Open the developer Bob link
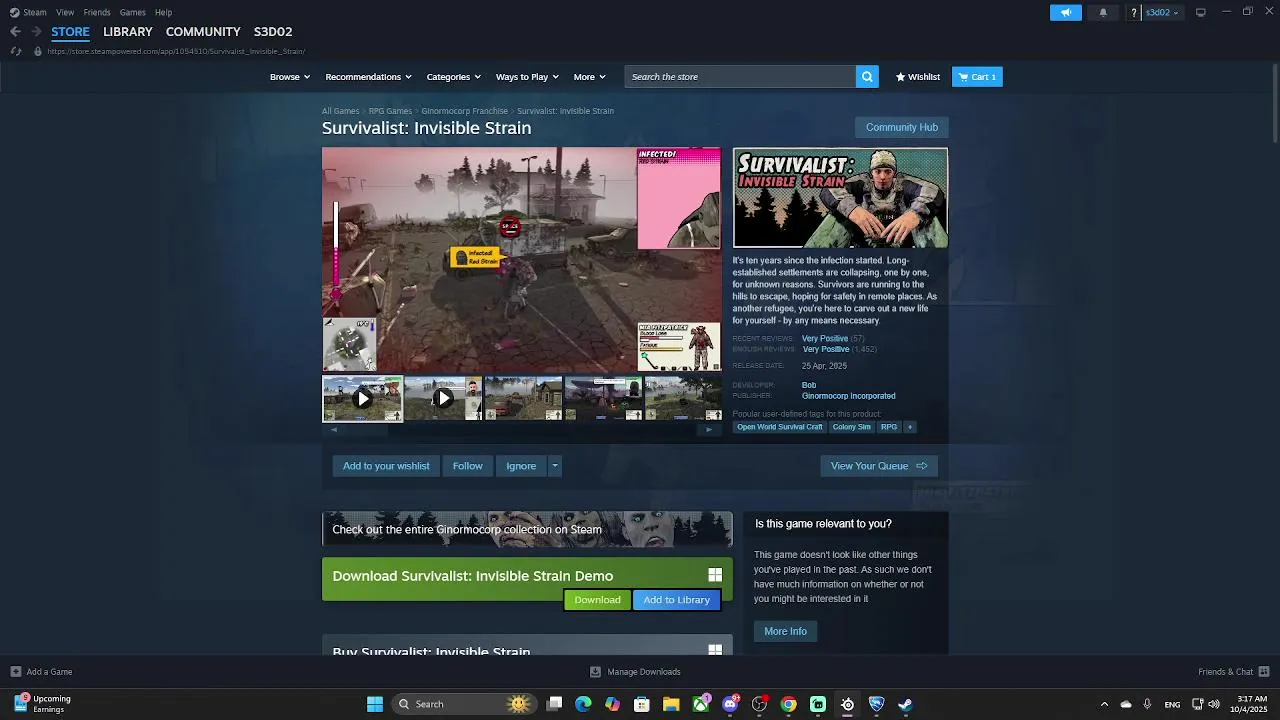The image size is (1280, 720). 809,385
